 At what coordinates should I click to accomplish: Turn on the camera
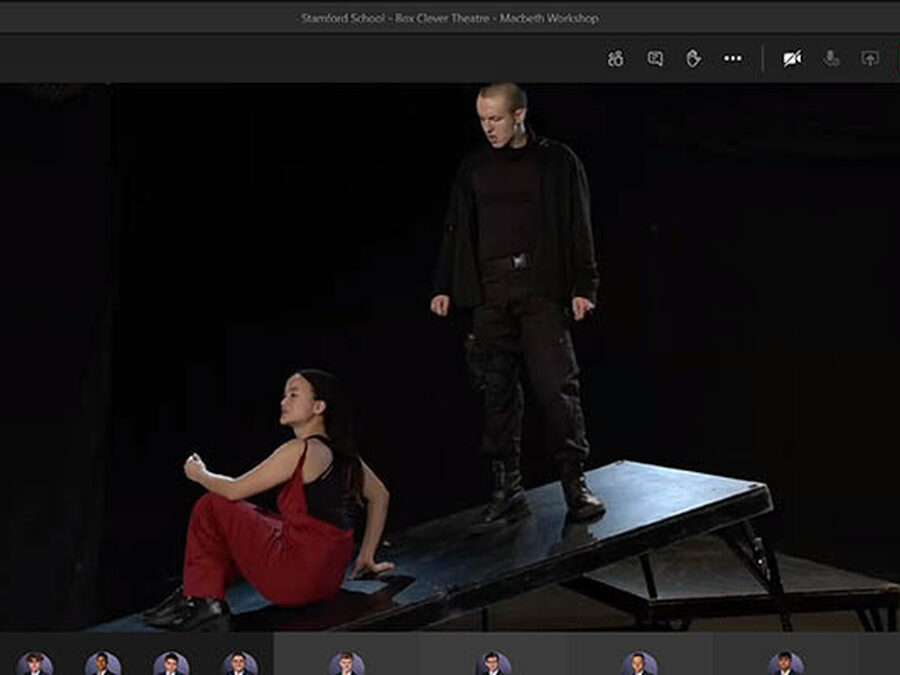tap(792, 59)
